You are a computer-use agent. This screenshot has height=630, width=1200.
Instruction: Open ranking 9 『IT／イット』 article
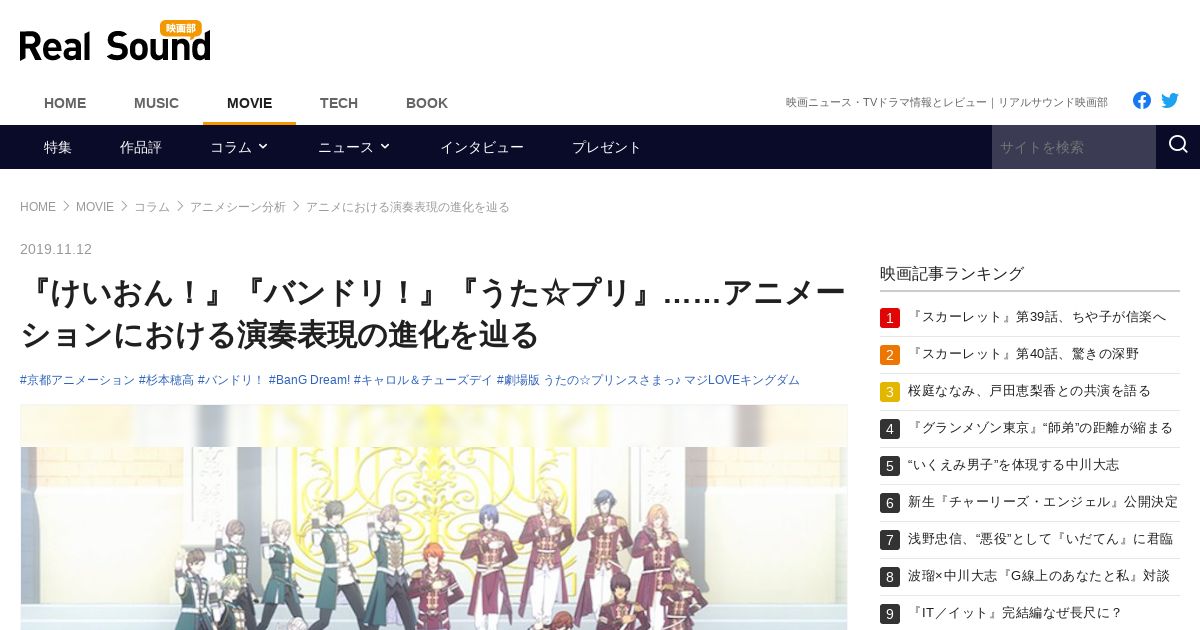pyautogui.click(x=1015, y=613)
